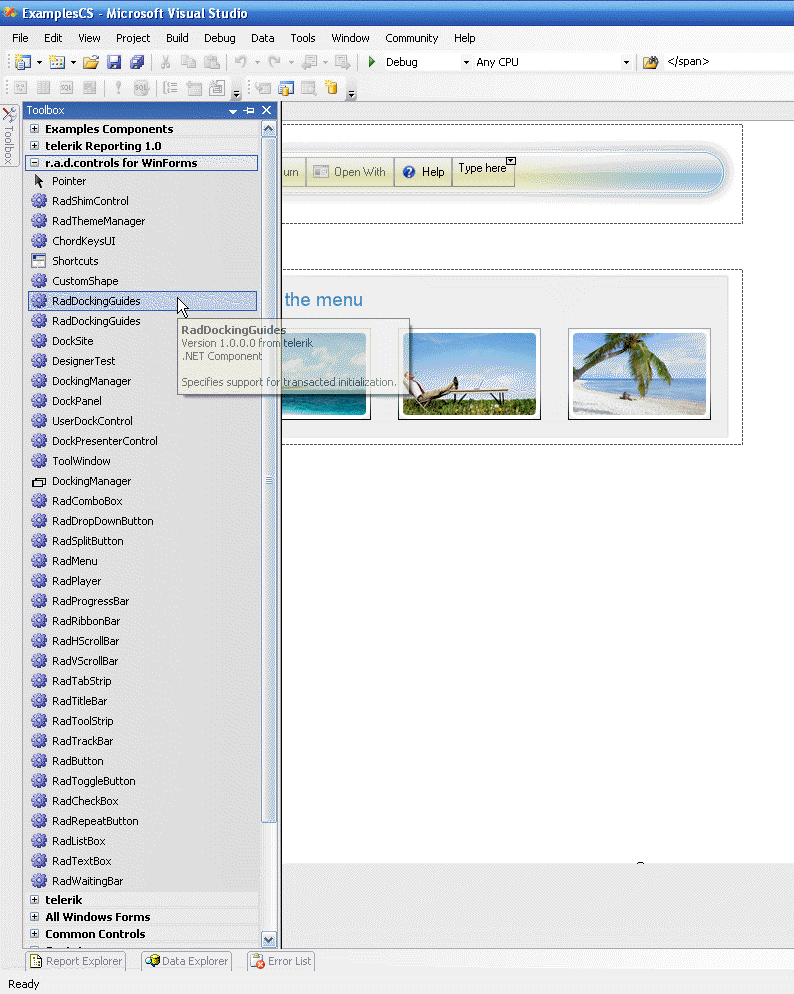
Task: Open the Toolbox window position dropdown arrow
Action: click(233, 111)
